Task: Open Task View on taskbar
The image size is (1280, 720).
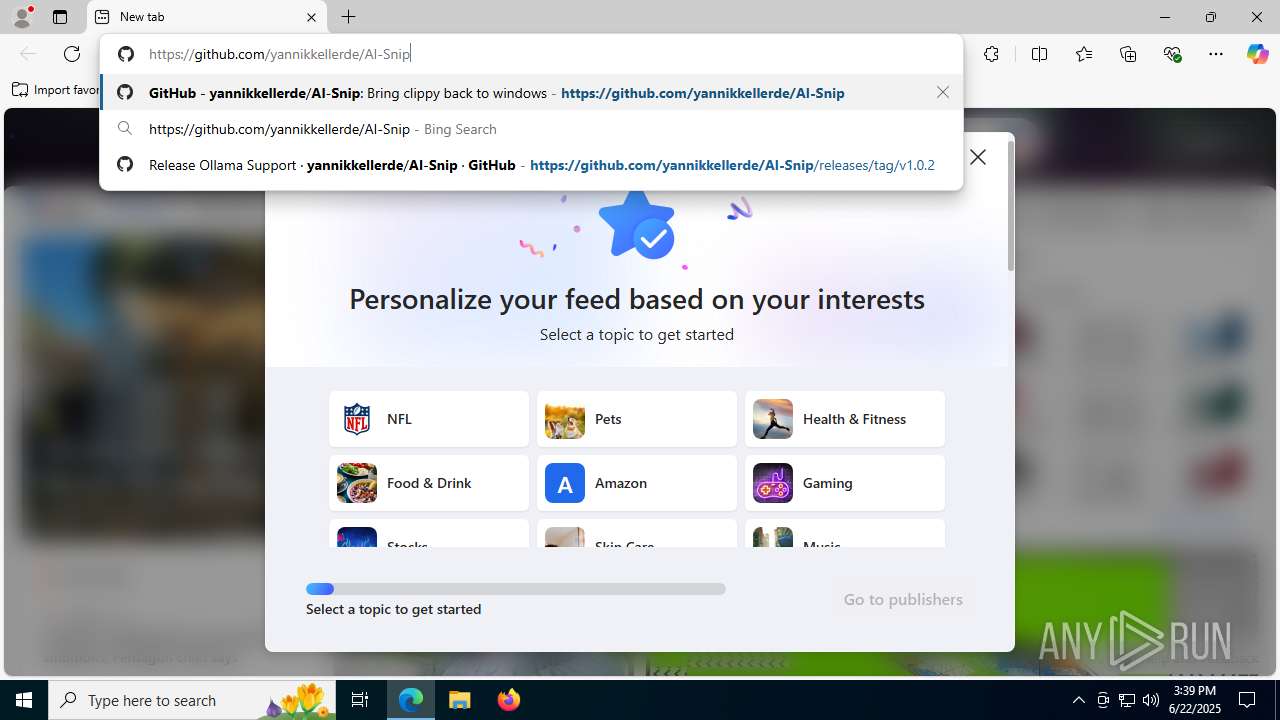Action: coord(360,700)
